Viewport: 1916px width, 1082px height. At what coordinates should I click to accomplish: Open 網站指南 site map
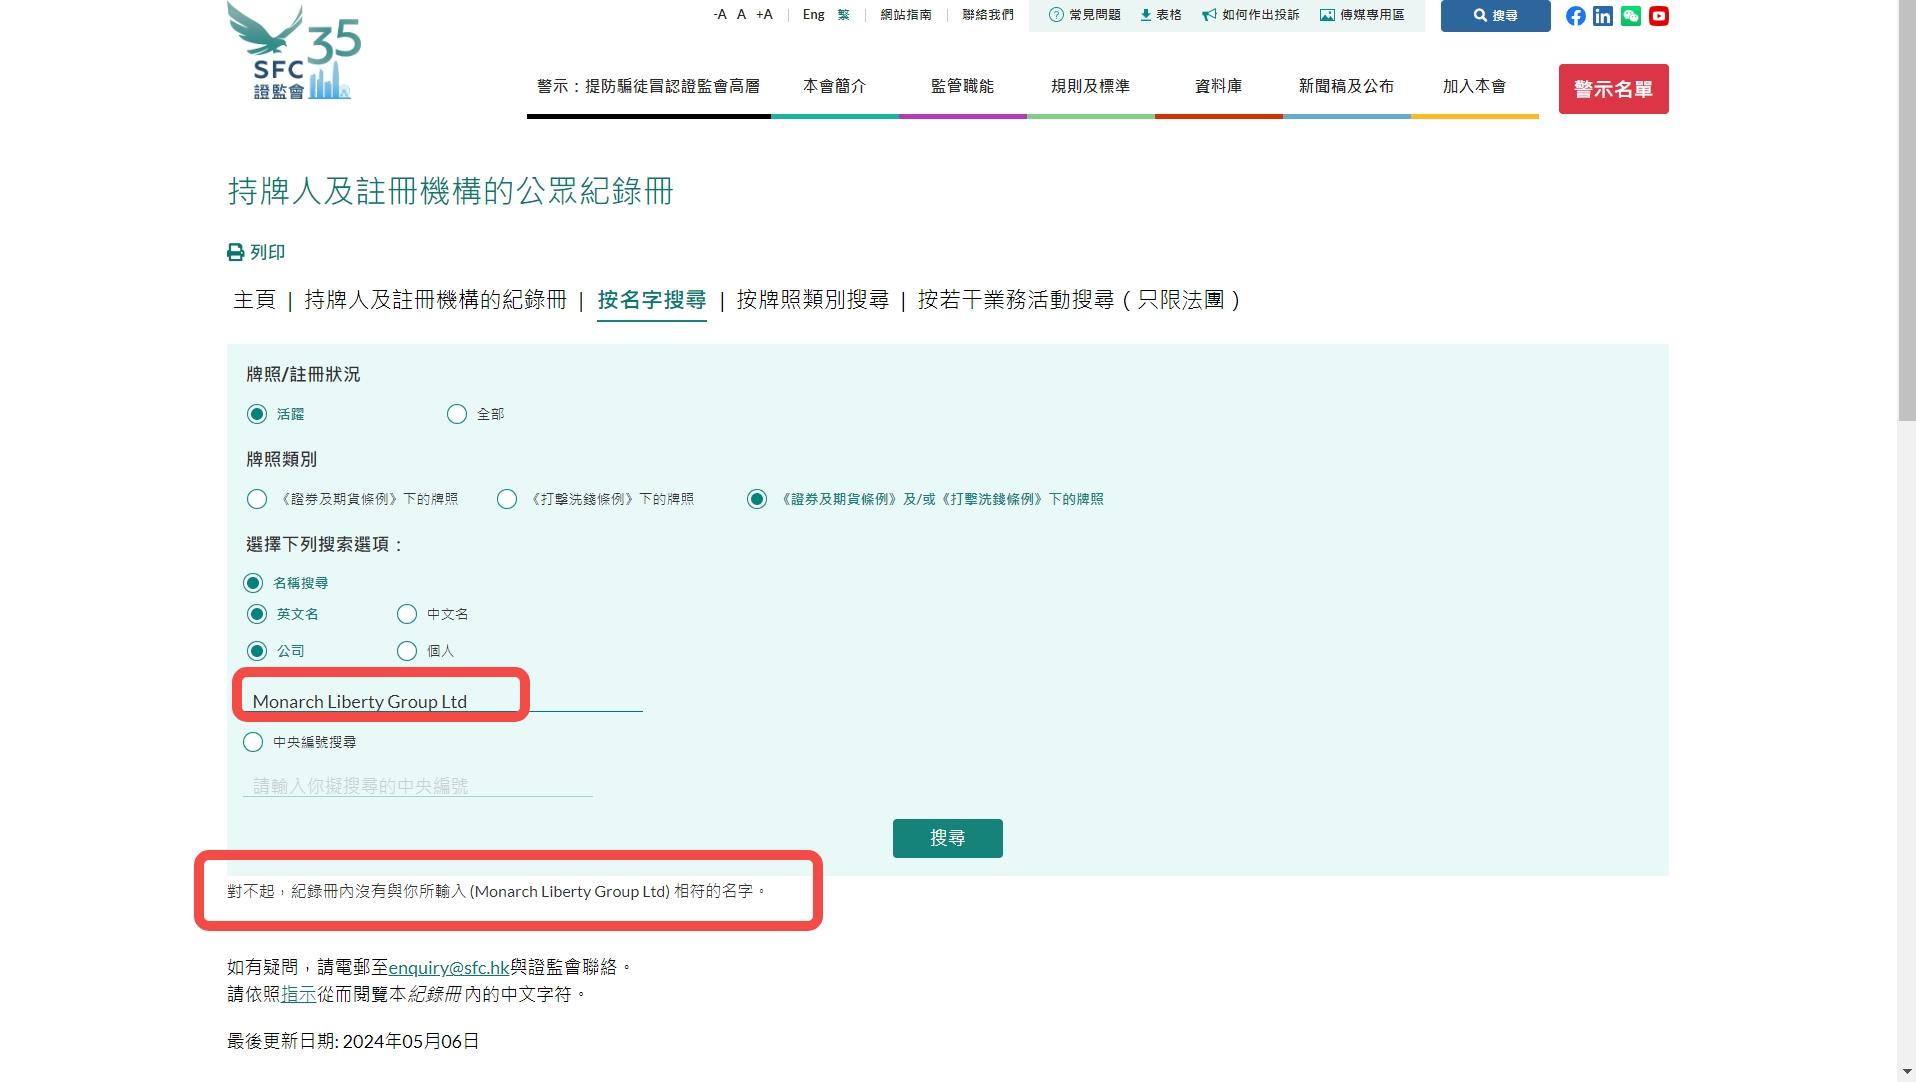[906, 15]
